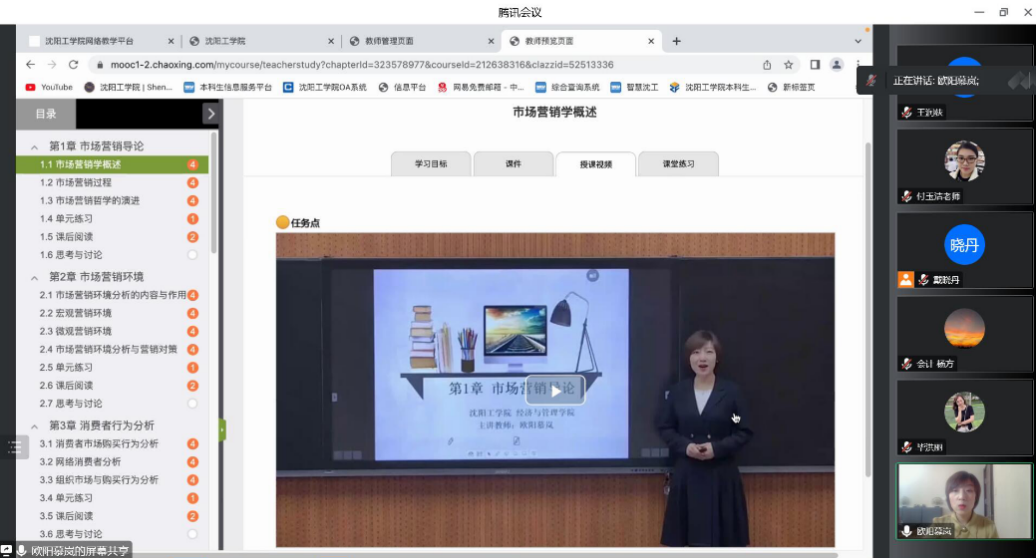Open the YouTube bookmark
Screen dimensions: 1036x558
pos(49,87)
